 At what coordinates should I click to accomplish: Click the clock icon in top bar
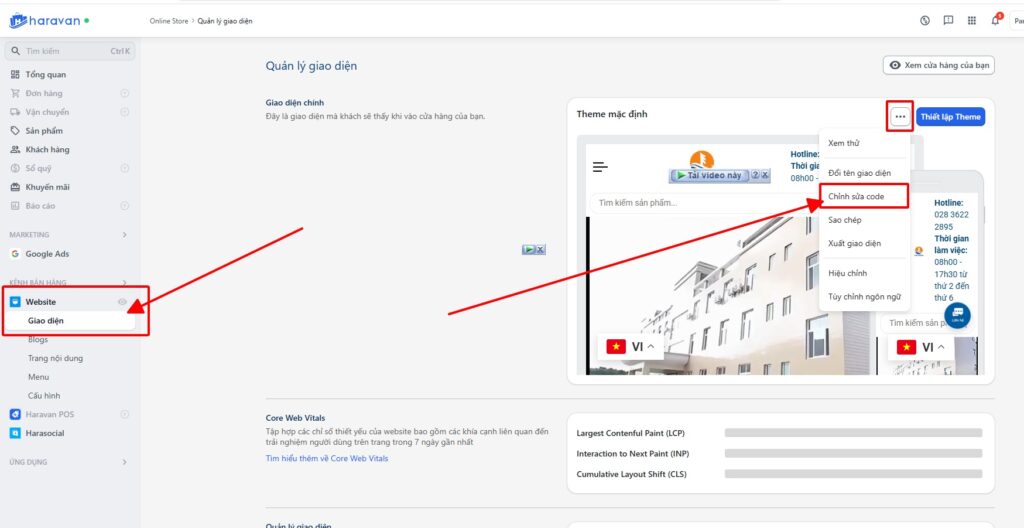[x=925, y=20]
